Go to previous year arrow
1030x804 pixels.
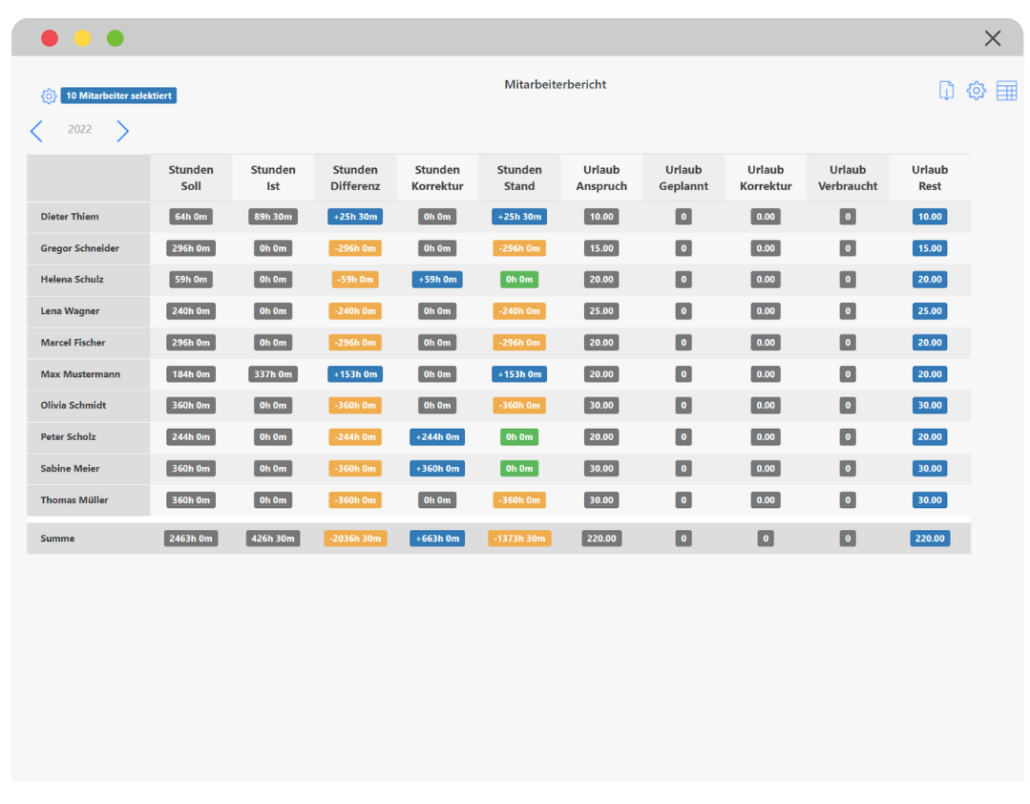click(x=37, y=131)
